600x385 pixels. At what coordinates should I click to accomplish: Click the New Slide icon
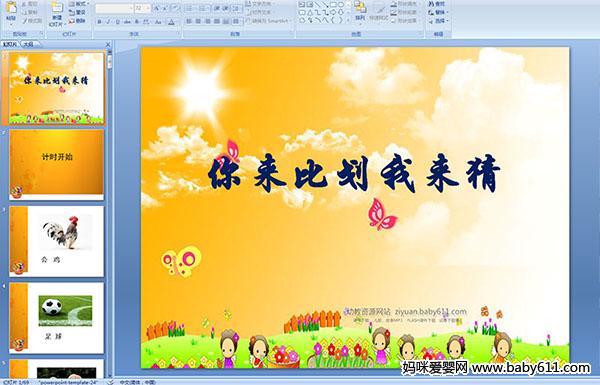57,13
